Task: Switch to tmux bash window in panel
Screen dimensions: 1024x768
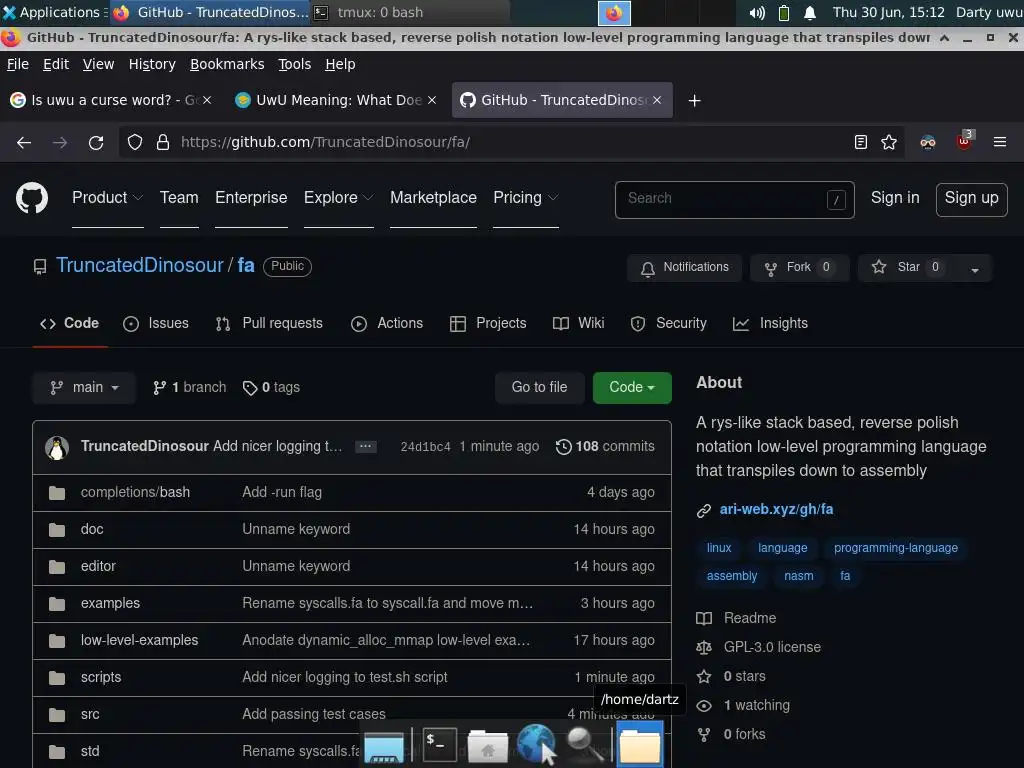Action: (409, 12)
